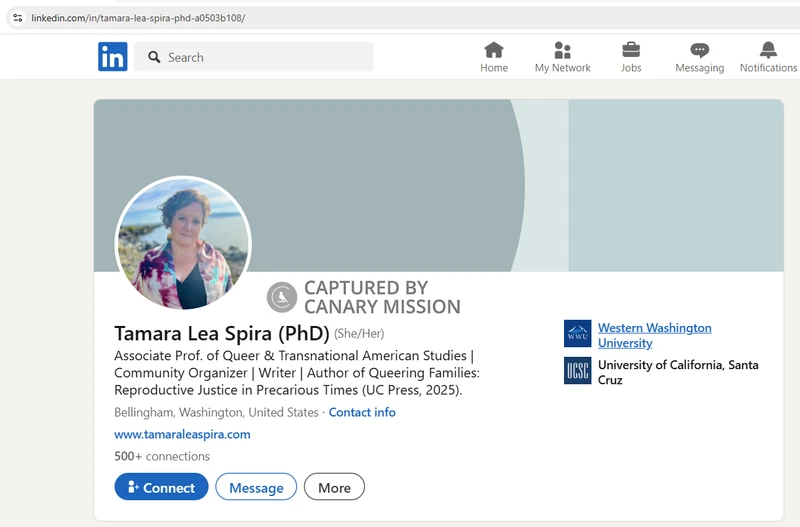The height and width of the screenshot is (527, 800).
Task: Connect with Tamara Lea Spira
Action: click(161, 487)
